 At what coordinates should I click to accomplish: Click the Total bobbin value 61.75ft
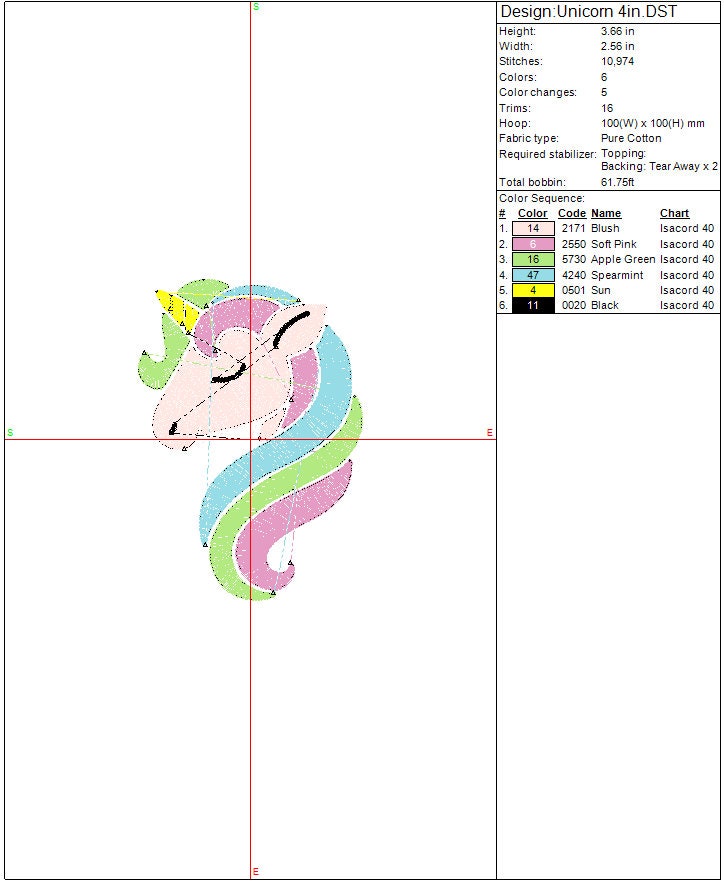(x=618, y=183)
